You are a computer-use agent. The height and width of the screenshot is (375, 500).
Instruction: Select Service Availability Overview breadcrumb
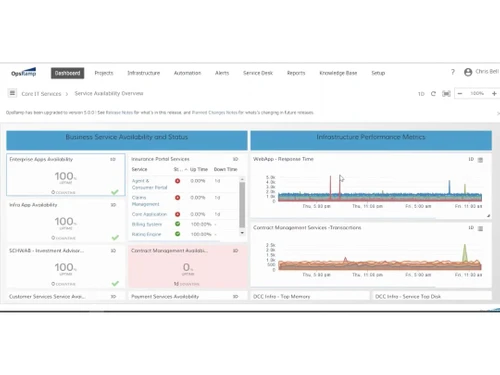pos(109,93)
